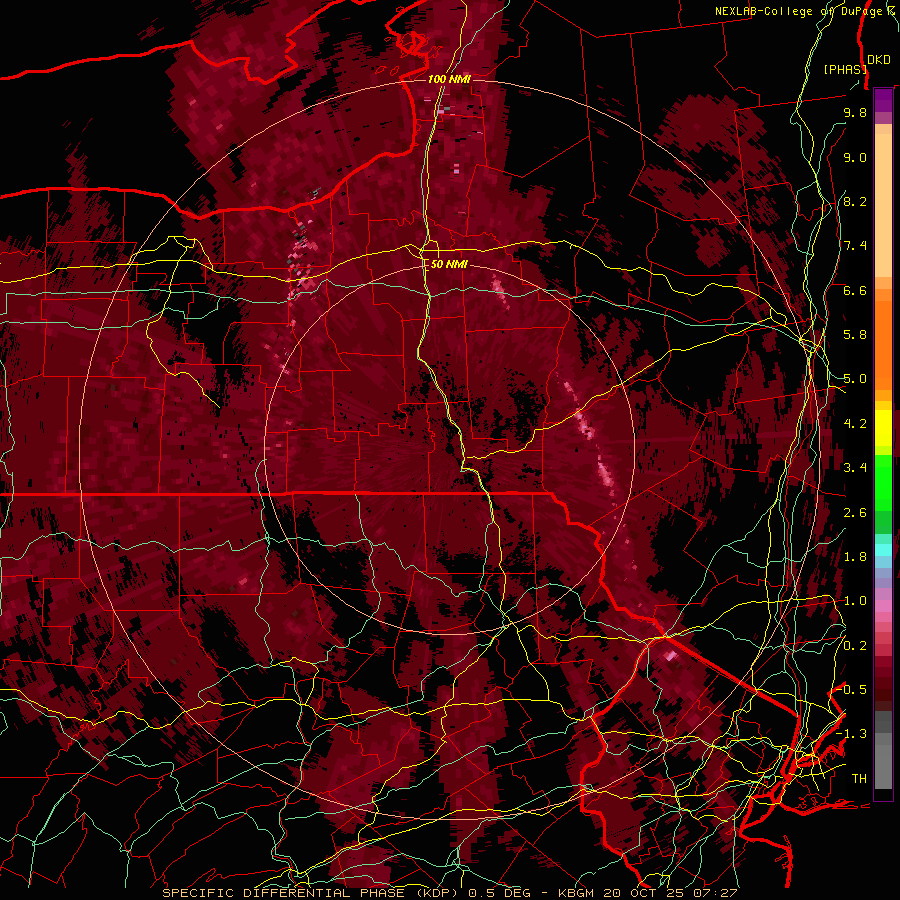Pick the pink segment of the color bar

click(883, 606)
